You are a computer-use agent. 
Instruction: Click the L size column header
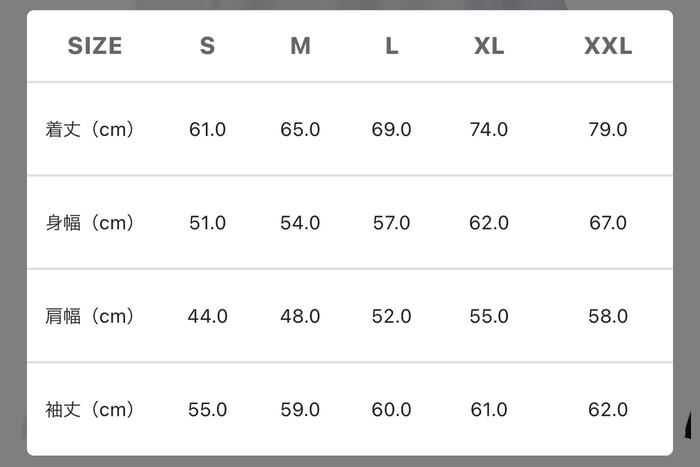tap(392, 46)
